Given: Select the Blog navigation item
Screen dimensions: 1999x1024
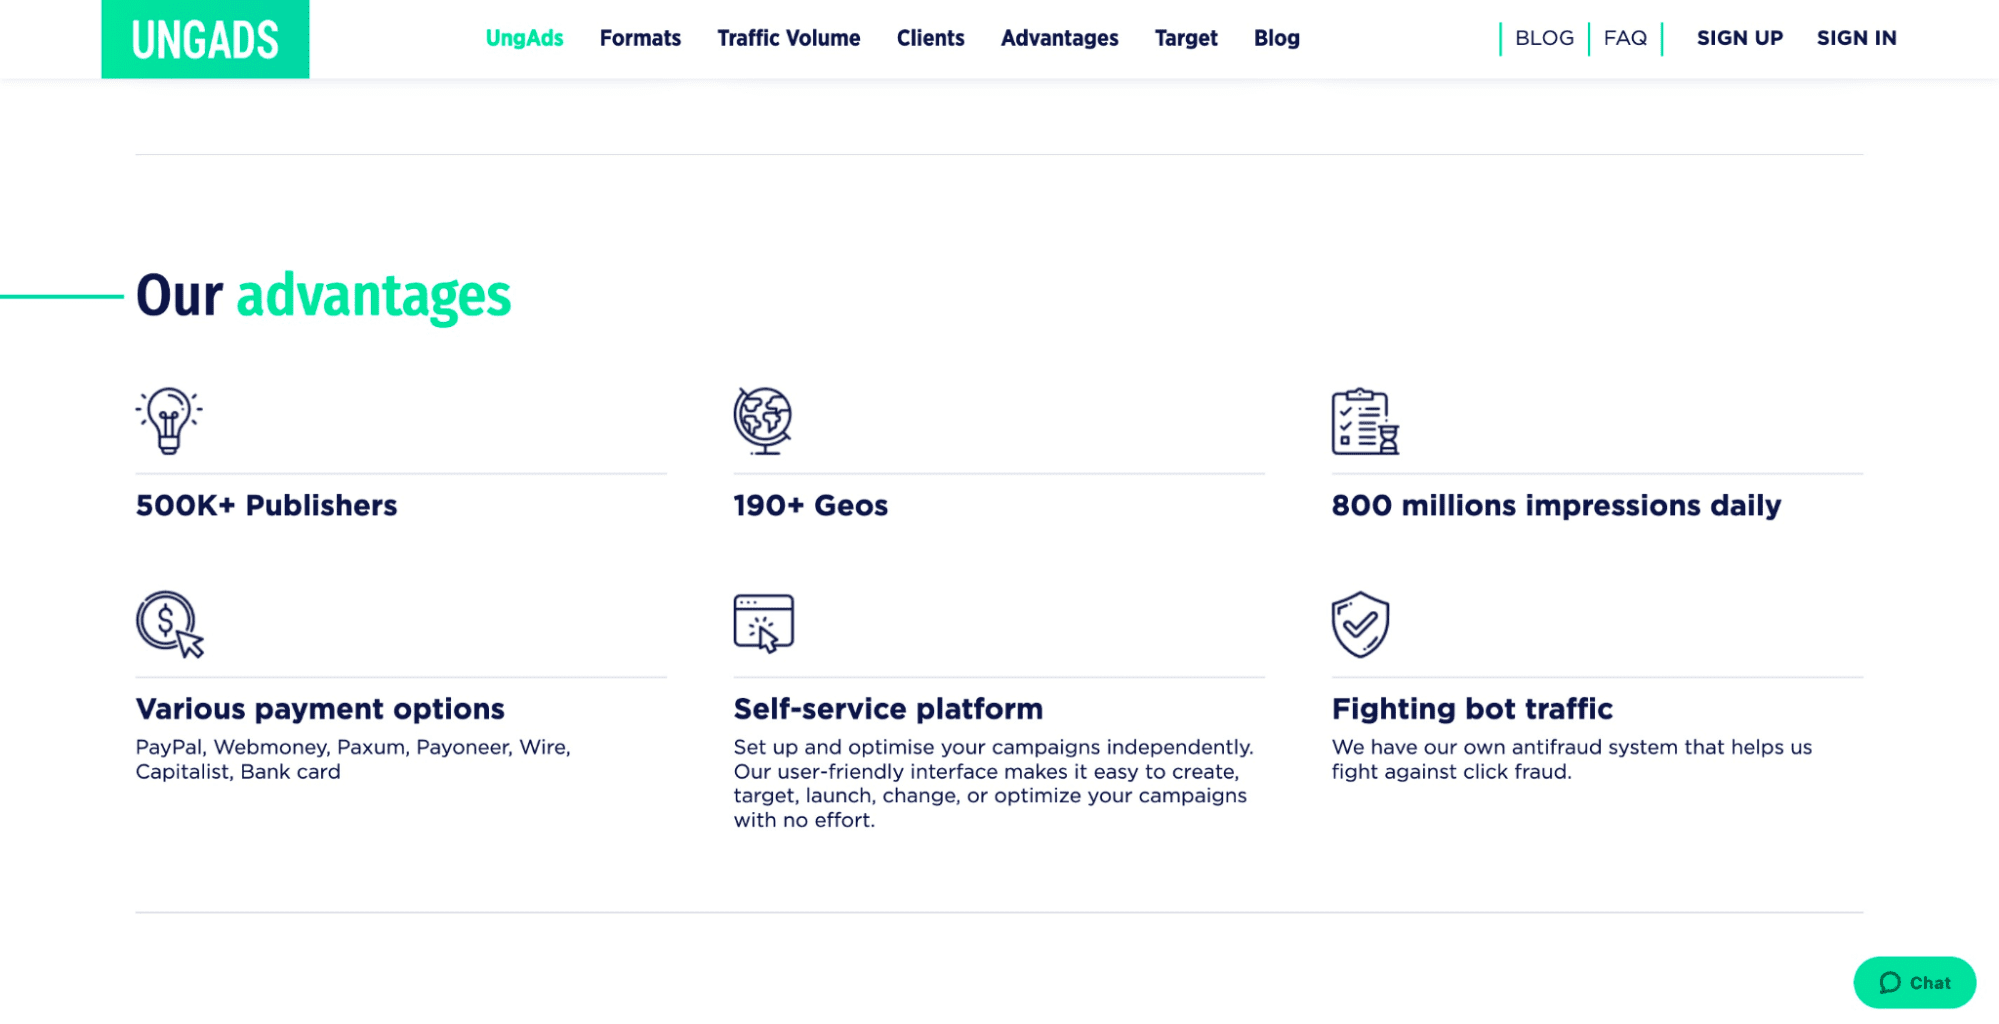Looking at the screenshot, I should (x=1276, y=38).
